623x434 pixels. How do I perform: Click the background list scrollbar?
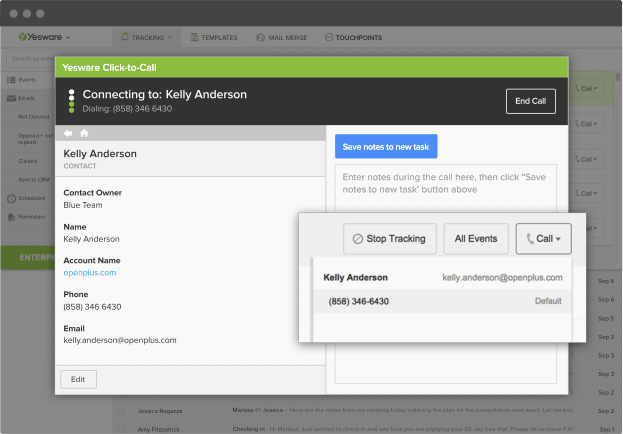coord(618,77)
